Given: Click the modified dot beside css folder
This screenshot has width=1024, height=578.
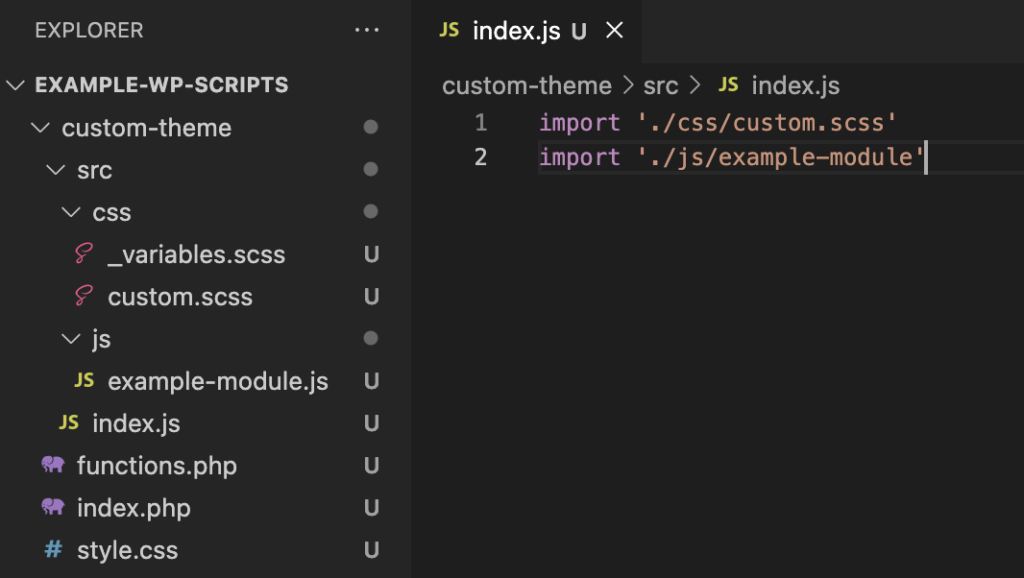Looking at the screenshot, I should [370, 211].
